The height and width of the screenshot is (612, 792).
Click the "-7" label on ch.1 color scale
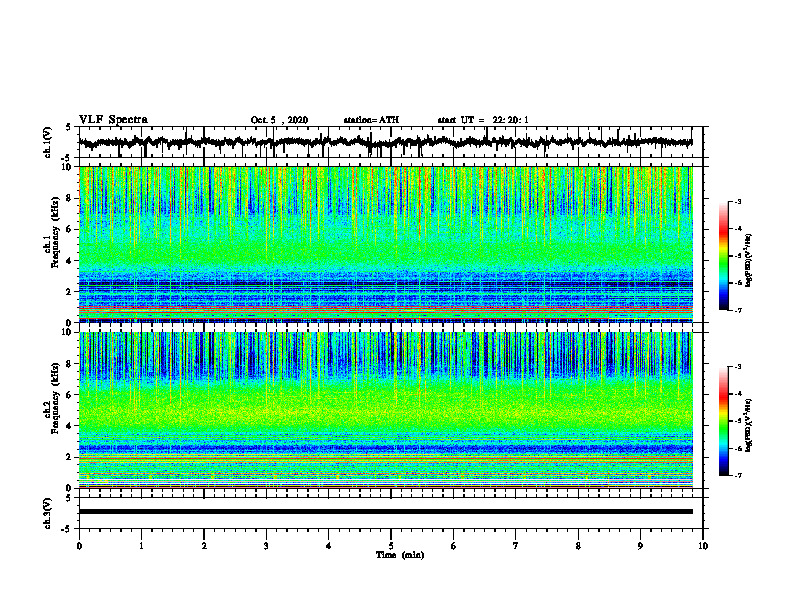coord(737,311)
